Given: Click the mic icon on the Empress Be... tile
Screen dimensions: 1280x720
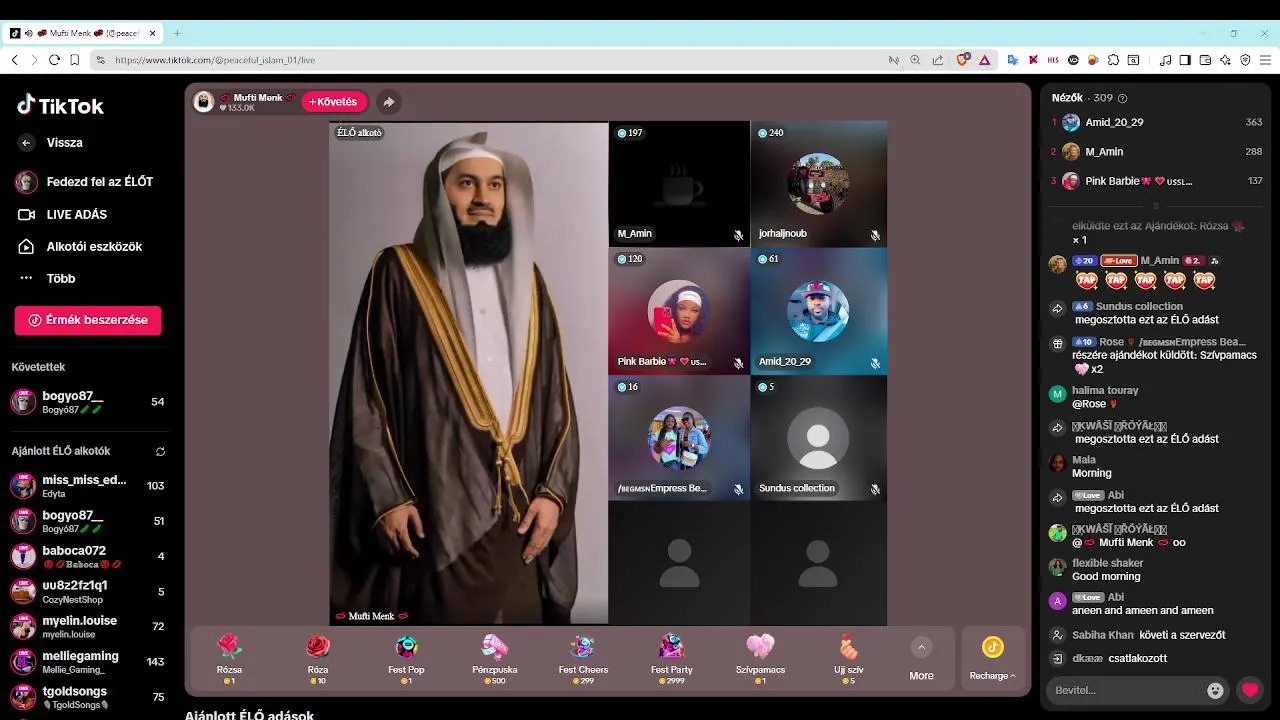Looking at the screenshot, I should click(x=738, y=490).
